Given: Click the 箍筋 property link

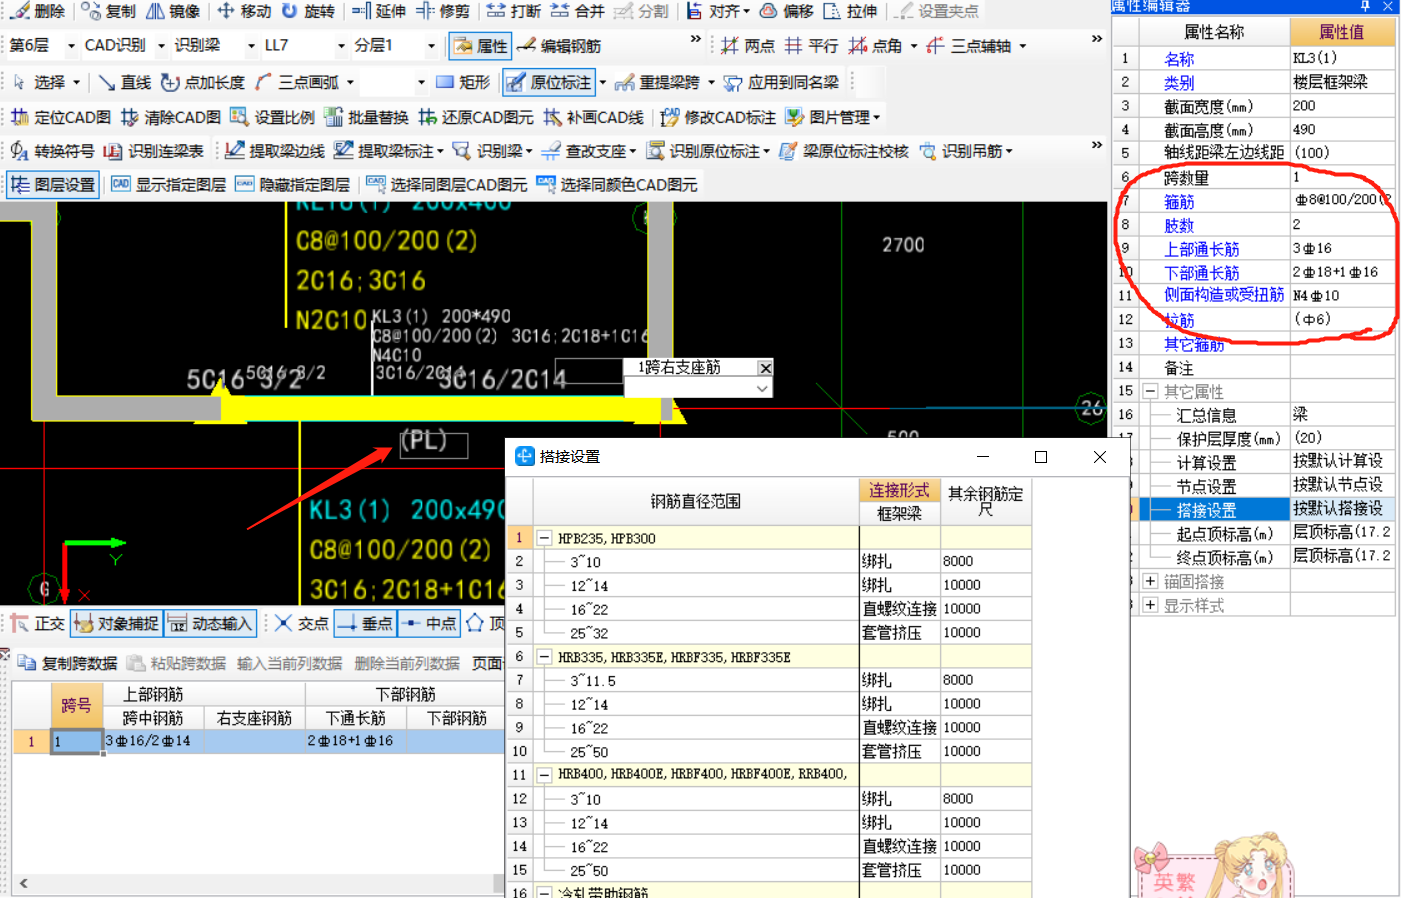Looking at the screenshot, I should [x=1179, y=202].
